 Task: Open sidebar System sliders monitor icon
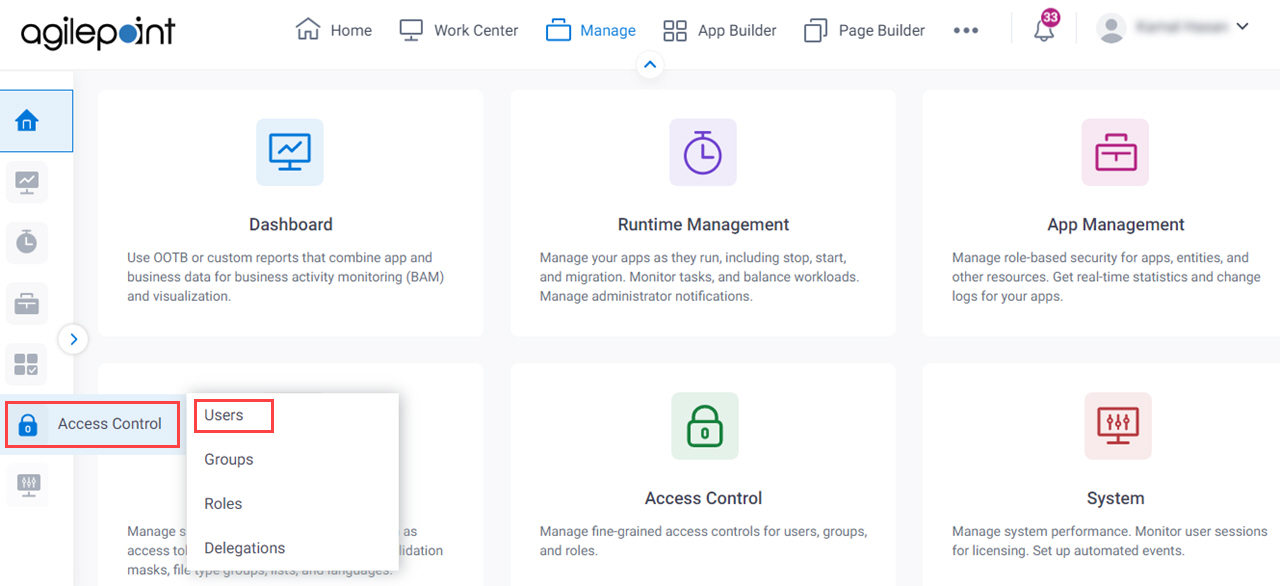27,485
